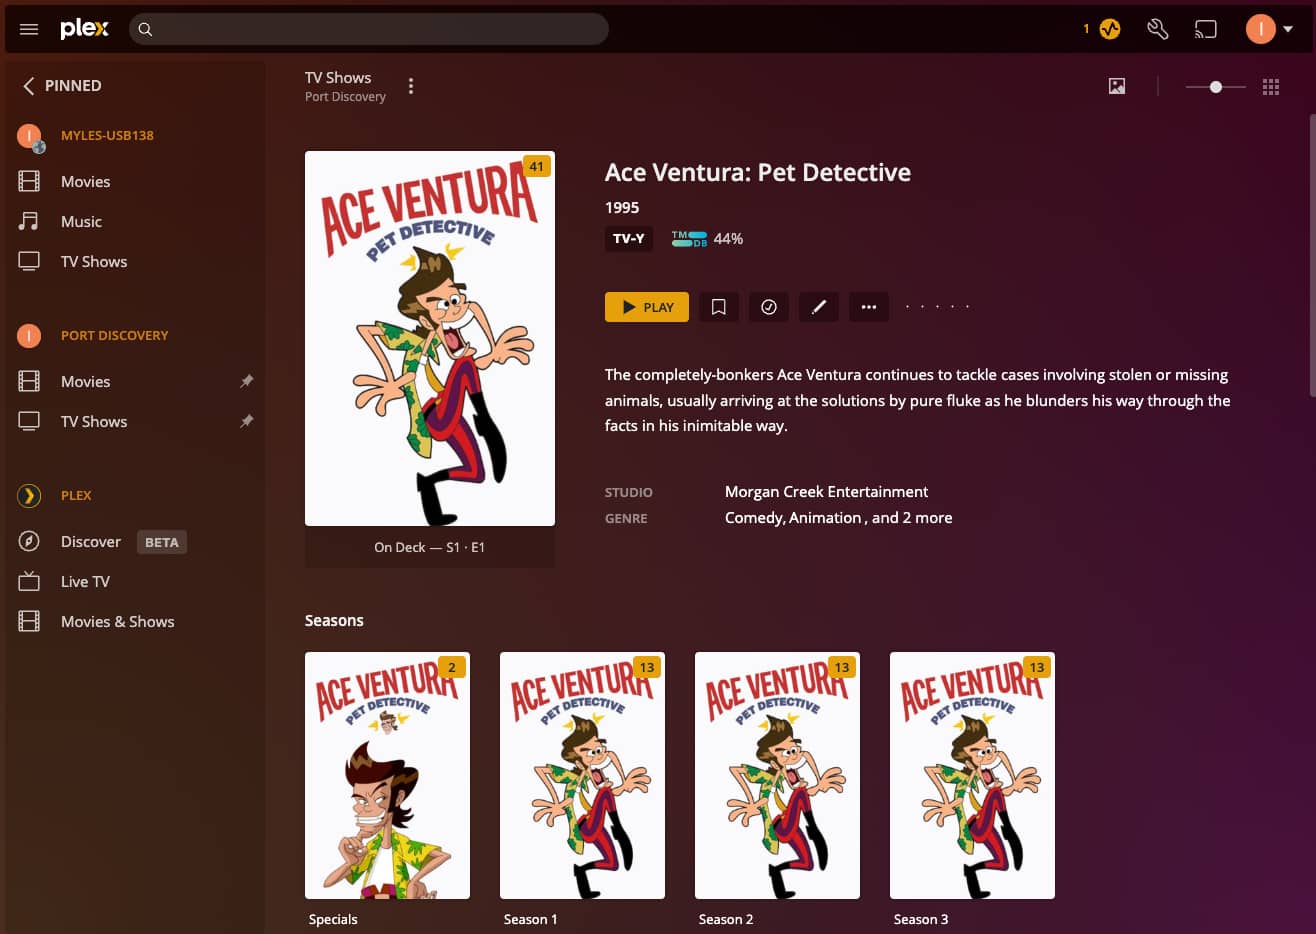Collapse the Pinned sidebar back arrow
This screenshot has height=934, width=1316.
[x=28, y=86]
